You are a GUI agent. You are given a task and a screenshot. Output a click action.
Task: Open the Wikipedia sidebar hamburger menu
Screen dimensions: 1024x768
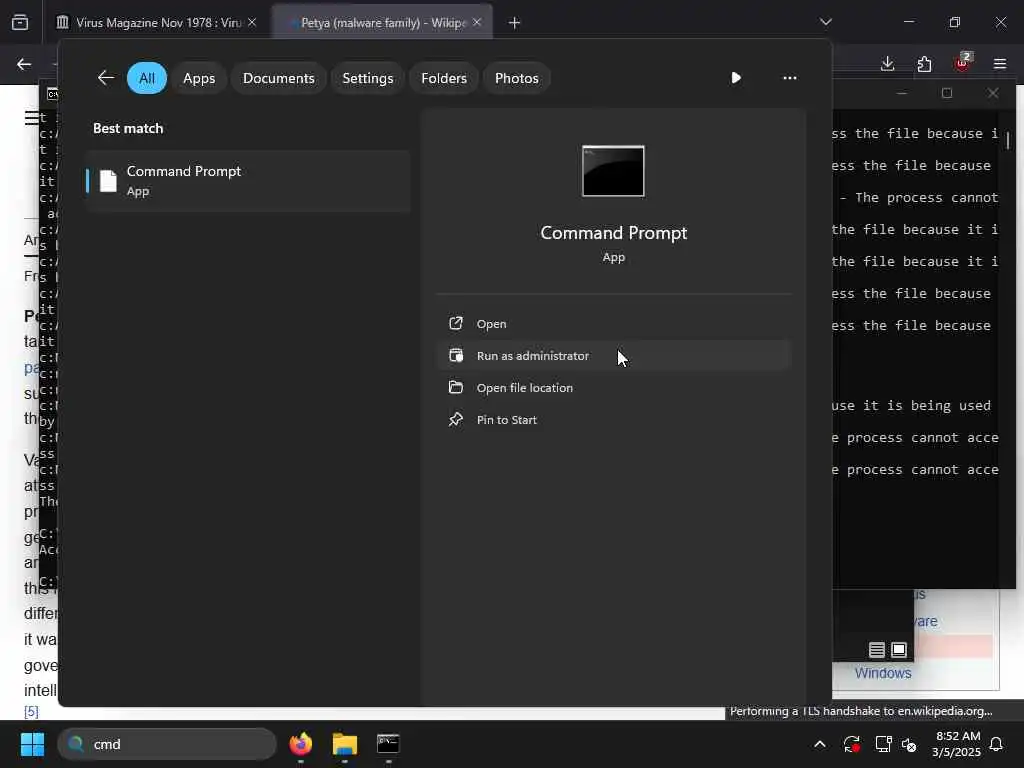tap(31, 118)
